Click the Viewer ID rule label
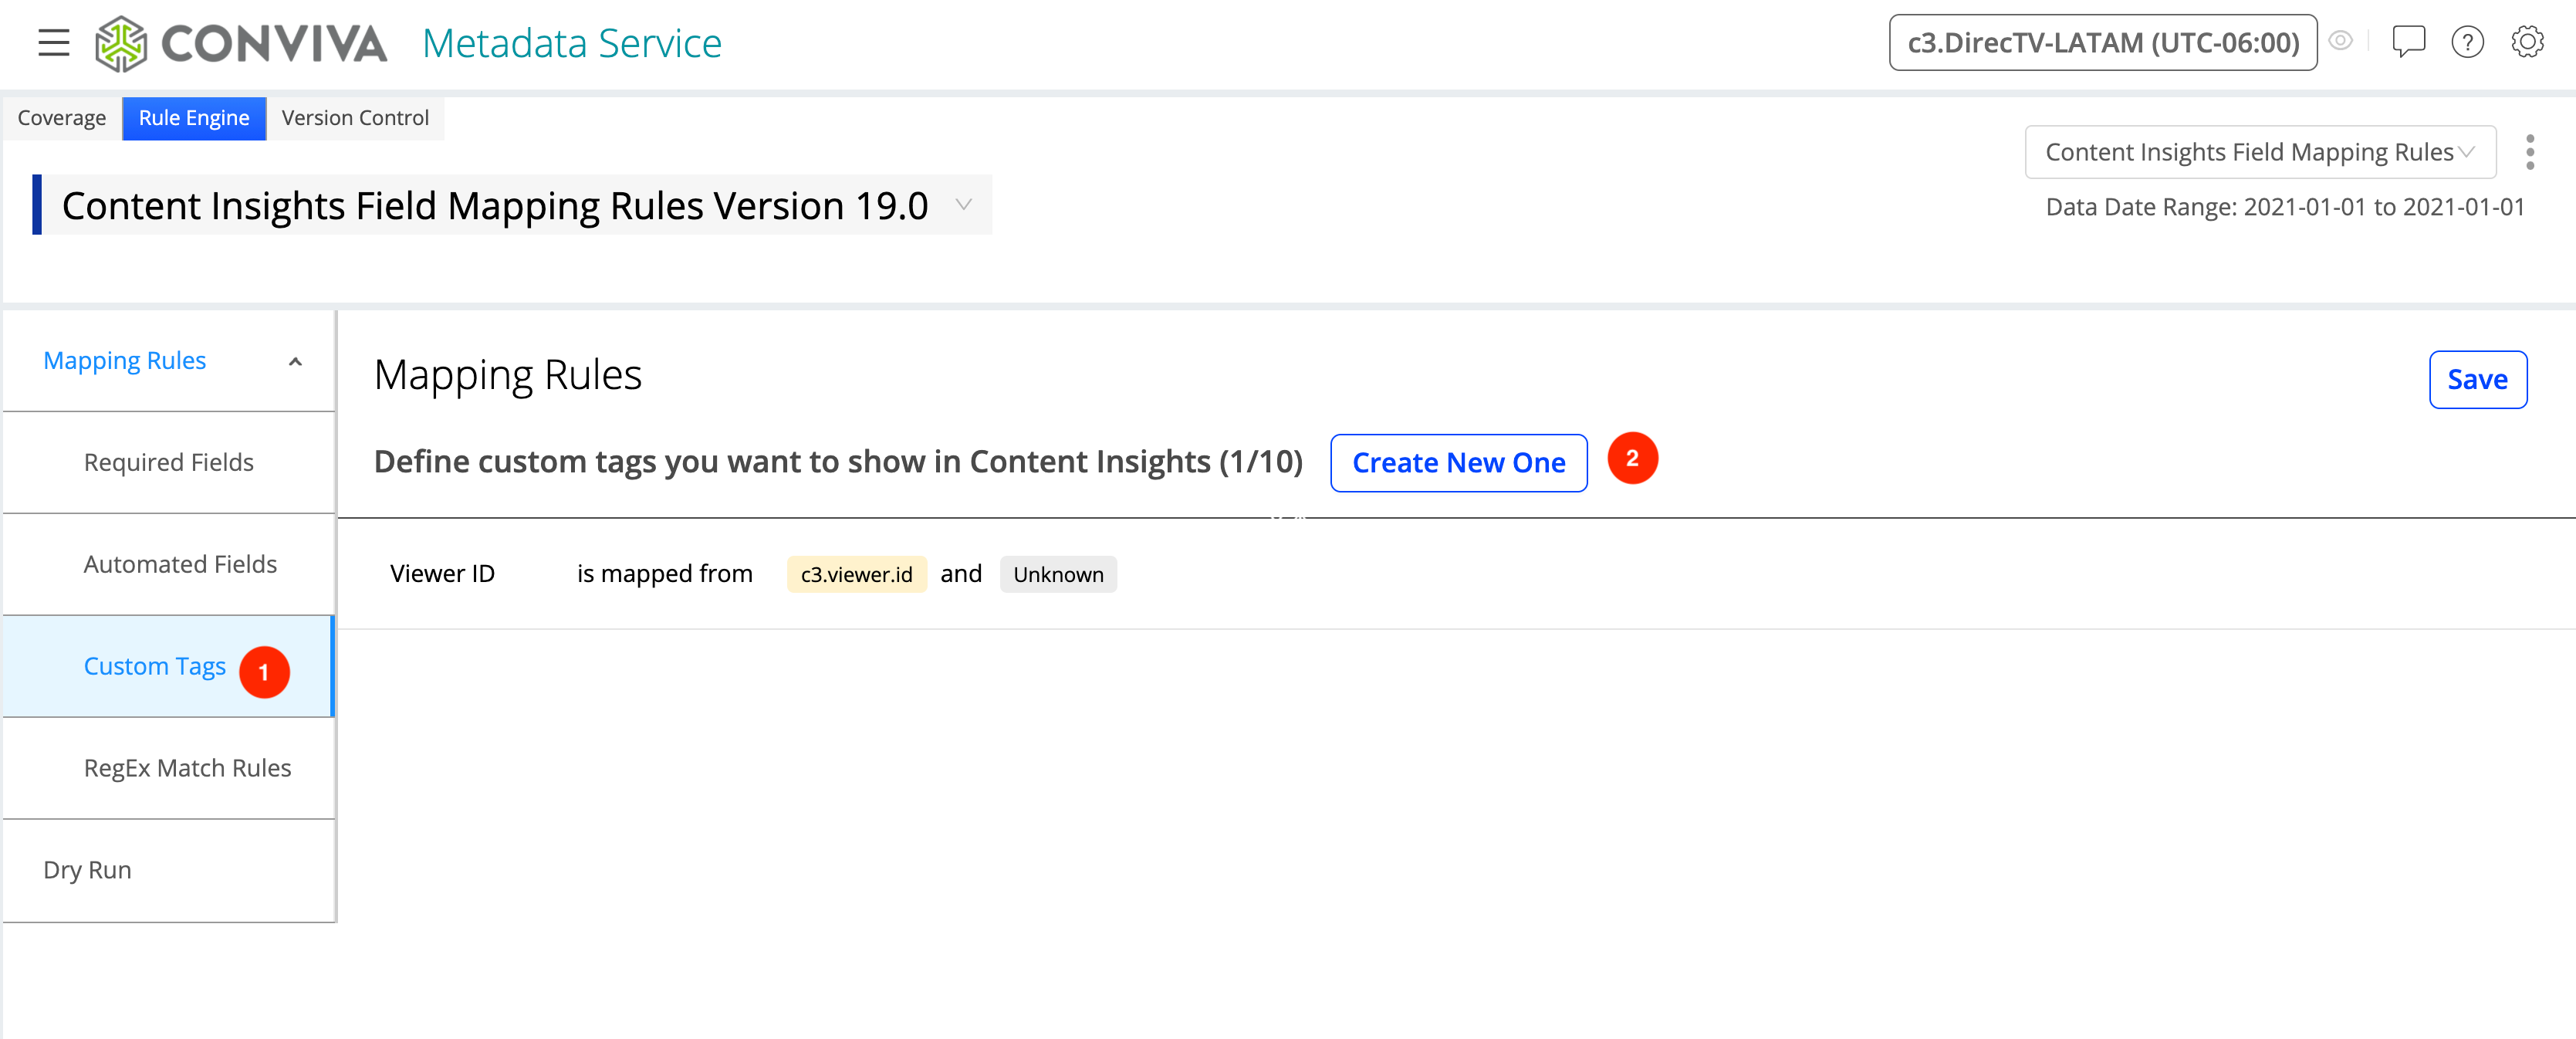This screenshot has width=2576, height=1039. [442, 574]
